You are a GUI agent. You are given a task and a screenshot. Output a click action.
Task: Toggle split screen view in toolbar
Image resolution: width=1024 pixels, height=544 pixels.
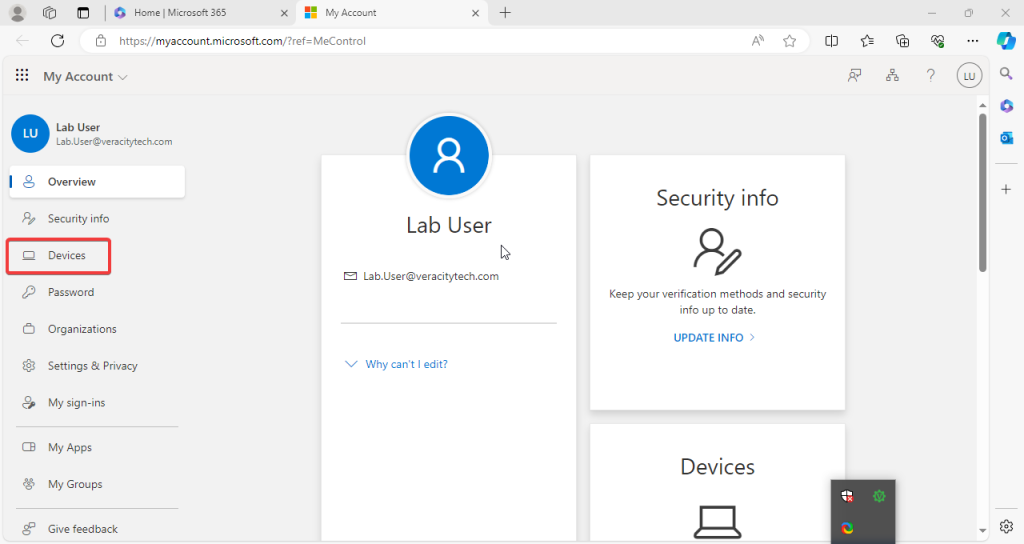tap(832, 41)
